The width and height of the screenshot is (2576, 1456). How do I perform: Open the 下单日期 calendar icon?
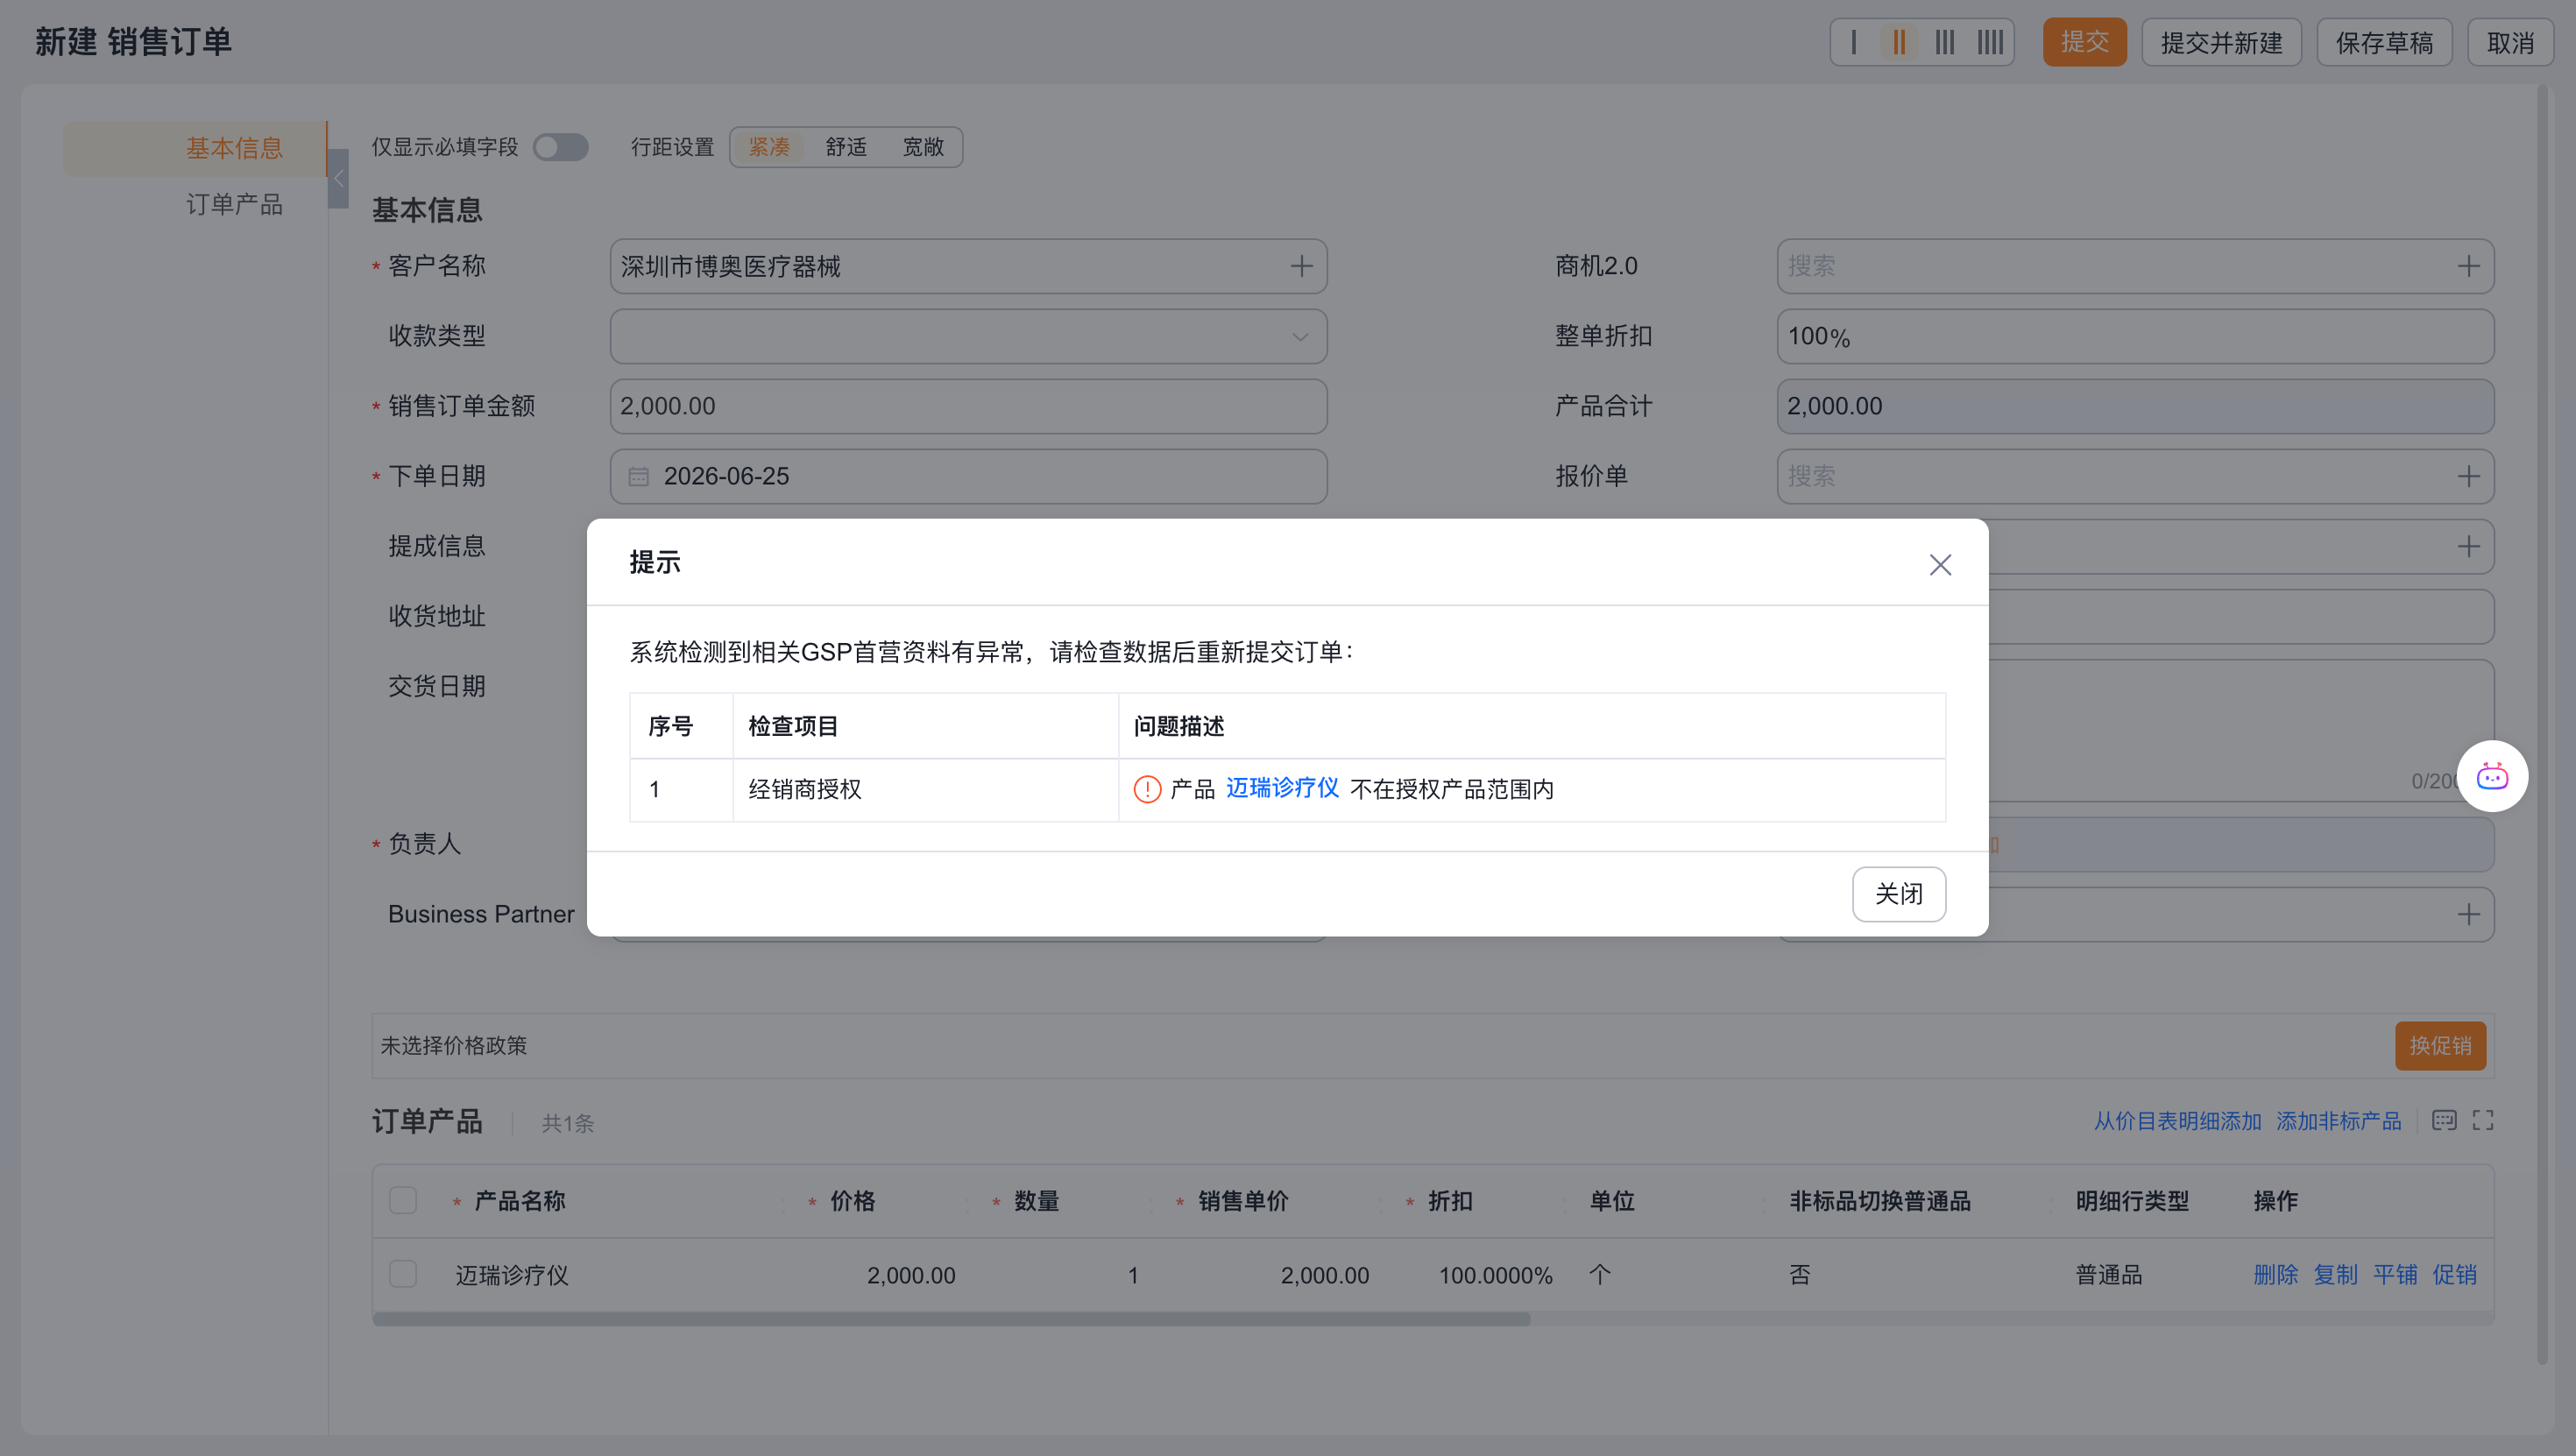point(638,477)
